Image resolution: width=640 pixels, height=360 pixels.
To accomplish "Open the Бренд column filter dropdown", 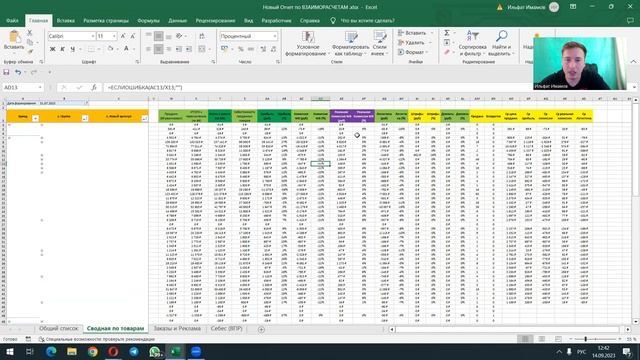I will pos(35,118).
